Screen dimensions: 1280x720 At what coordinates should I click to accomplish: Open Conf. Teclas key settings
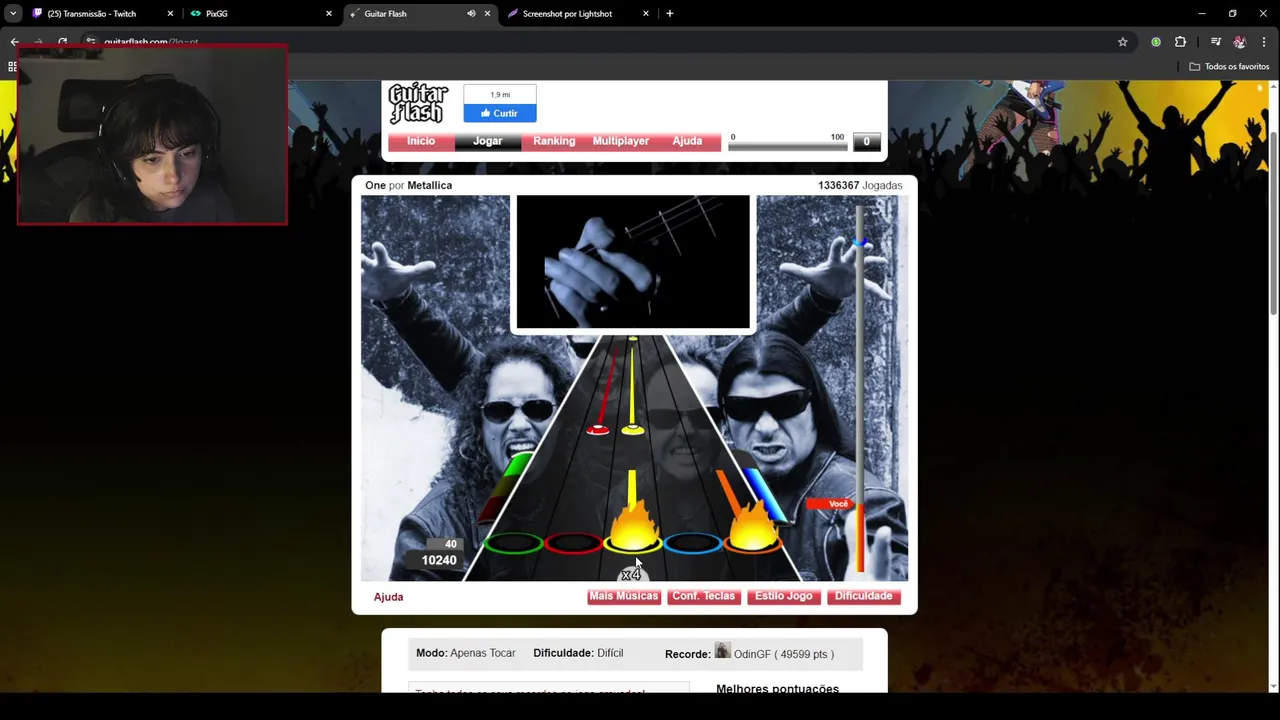pyautogui.click(x=703, y=596)
